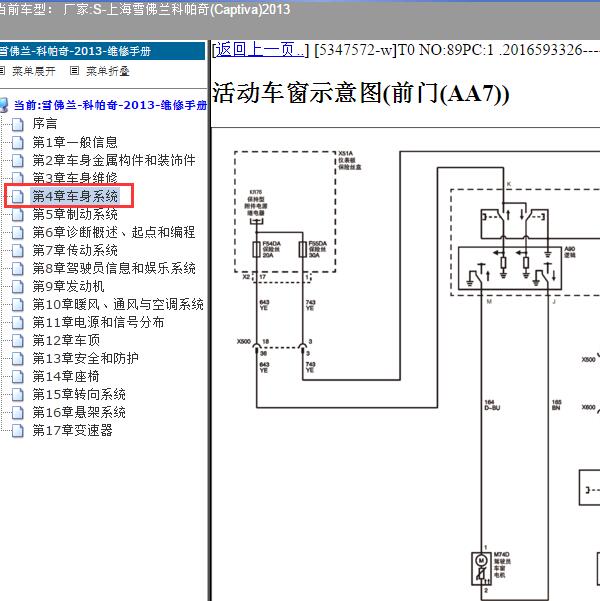Open chapter 第5章制动系统
The height and width of the screenshot is (601, 600).
click(75, 214)
